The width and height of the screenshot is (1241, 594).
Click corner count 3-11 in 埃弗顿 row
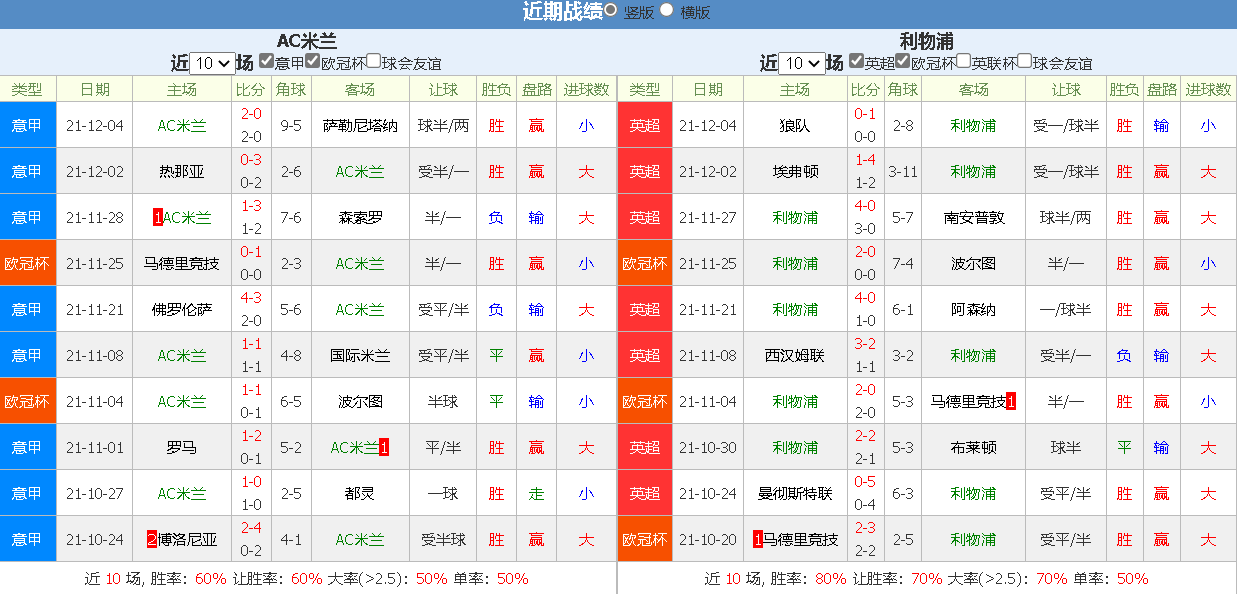point(903,171)
